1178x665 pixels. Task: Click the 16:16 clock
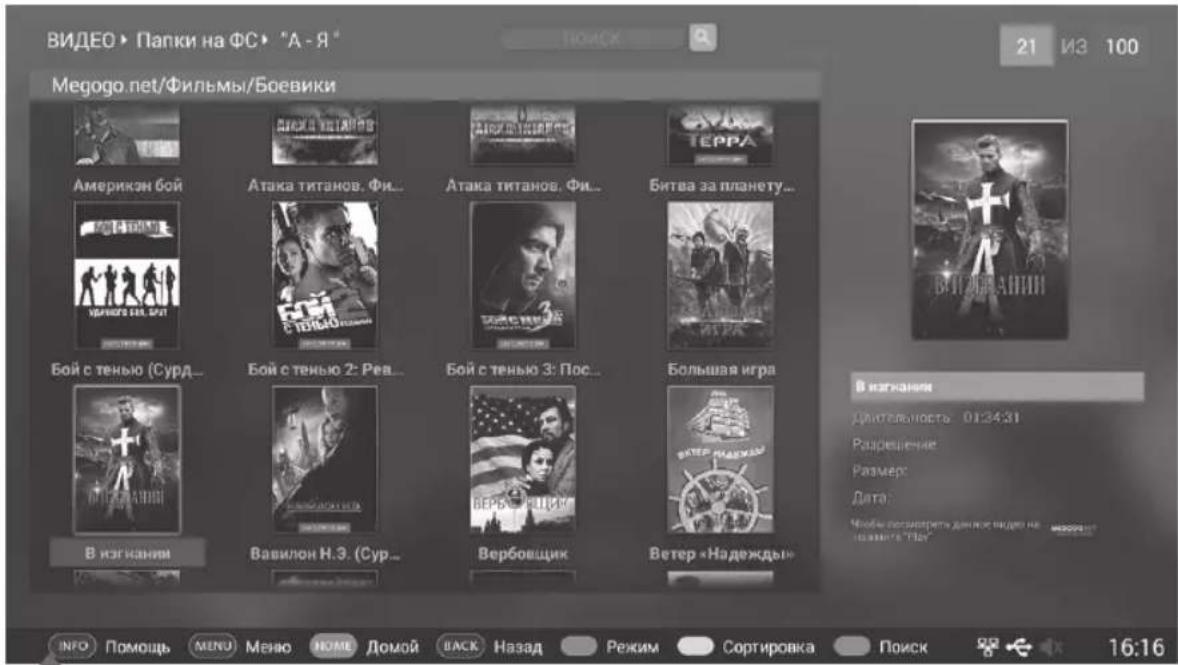[x=1136, y=647]
